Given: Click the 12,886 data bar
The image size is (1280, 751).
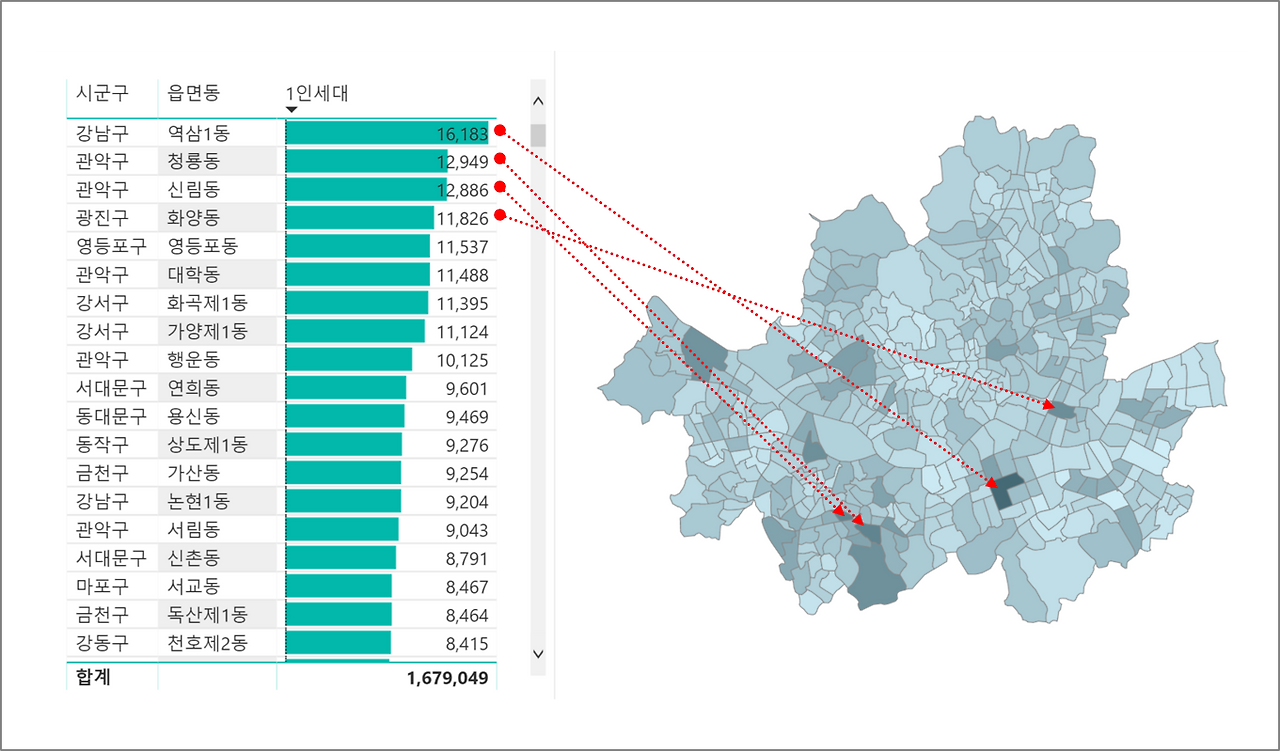Looking at the screenshot, I should click(x=366, y=189).
